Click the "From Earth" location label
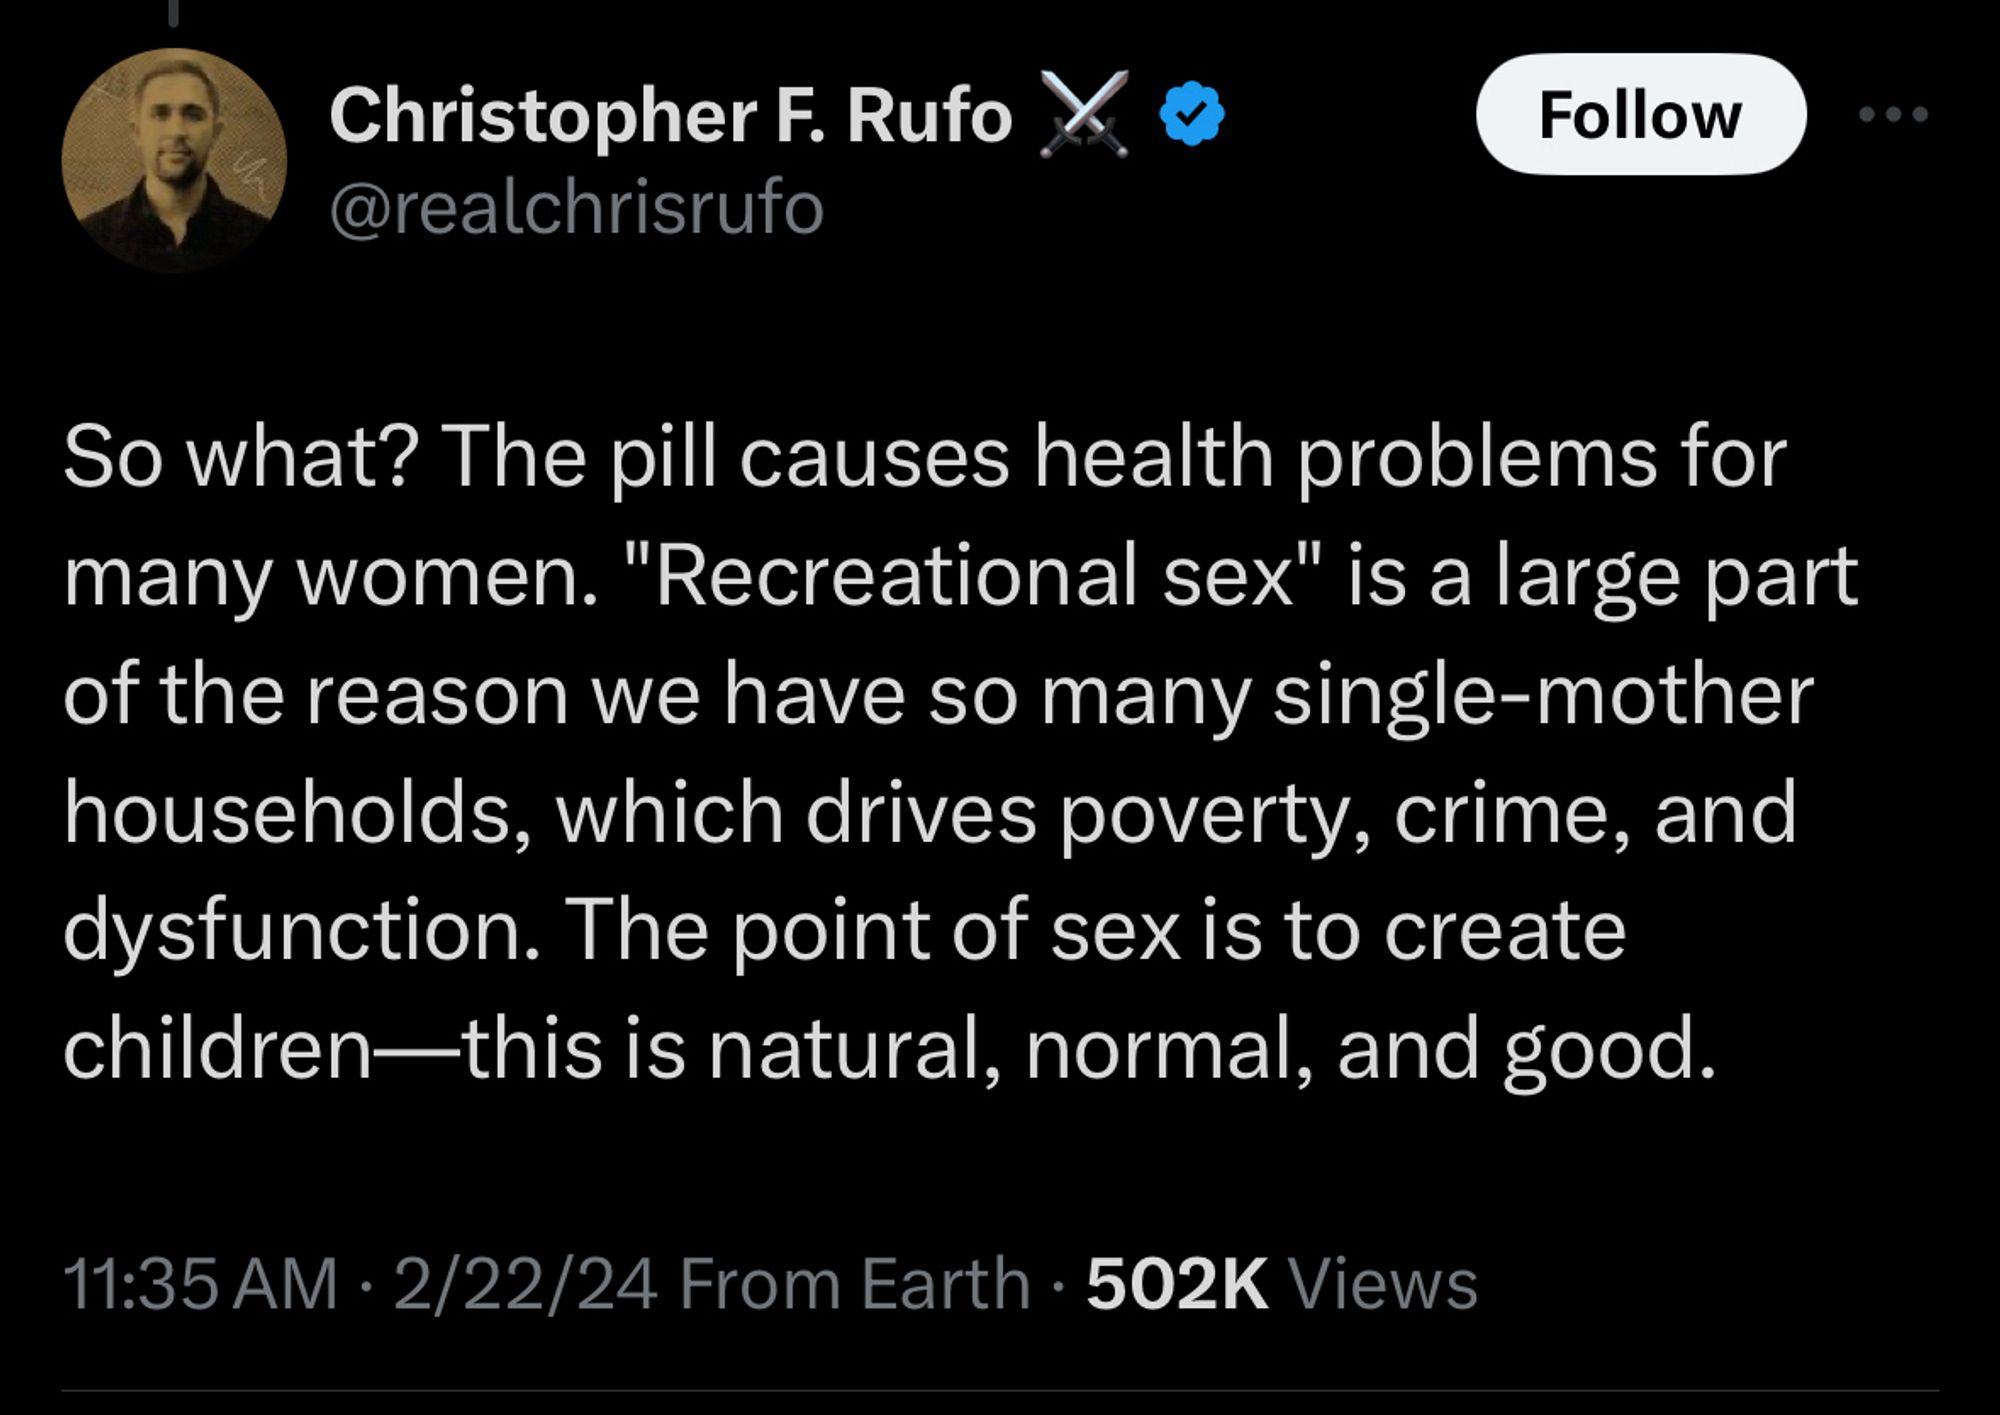 855,1283
